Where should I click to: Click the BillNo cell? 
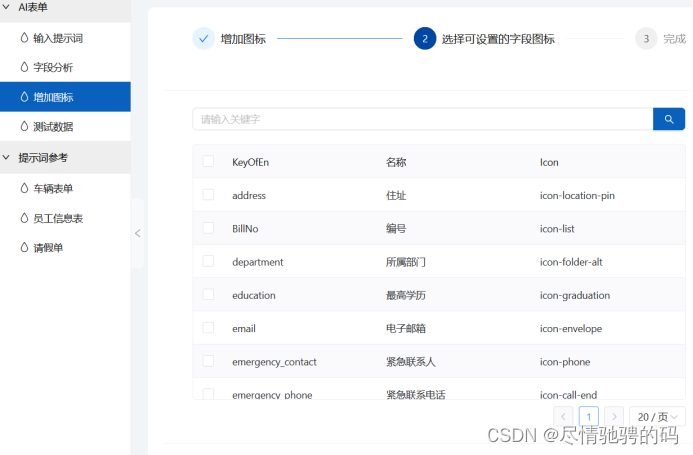tap(245, 229)
